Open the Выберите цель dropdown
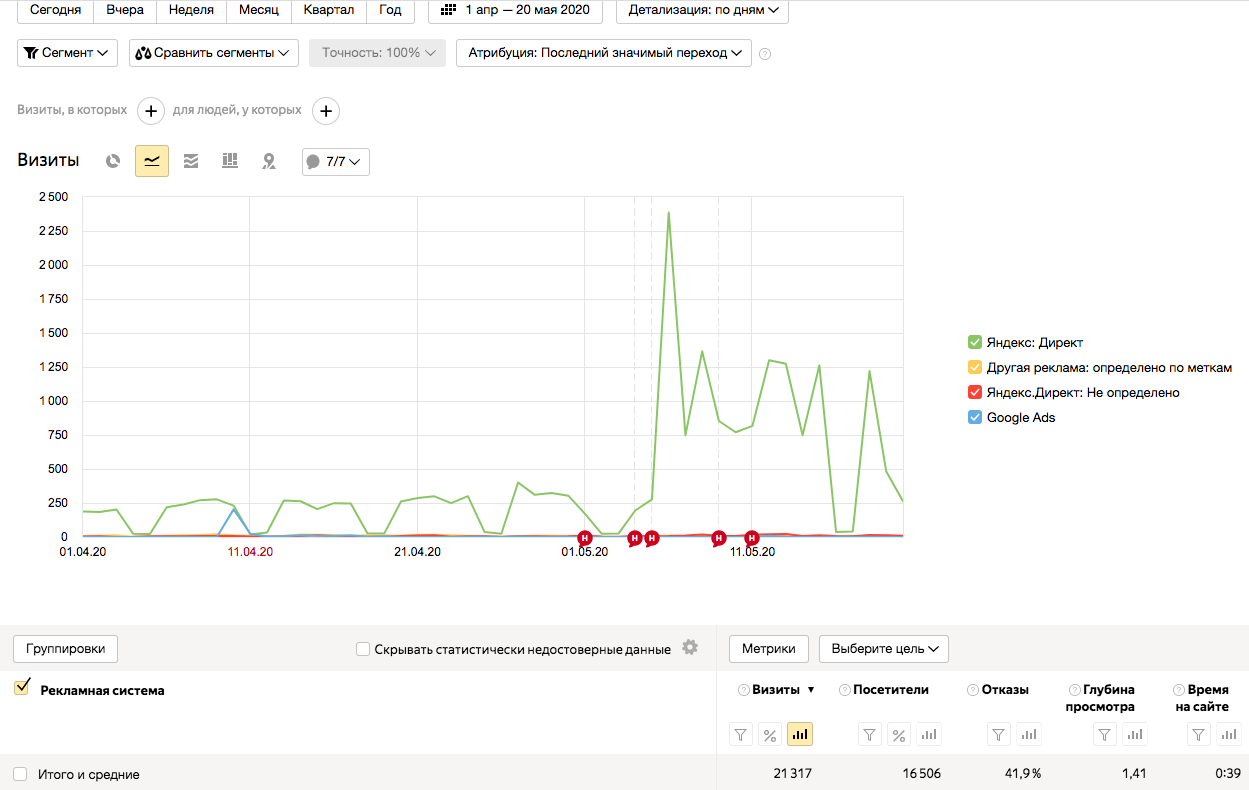The width and height of the screenshot is (1249, 790). coord(883,649)
